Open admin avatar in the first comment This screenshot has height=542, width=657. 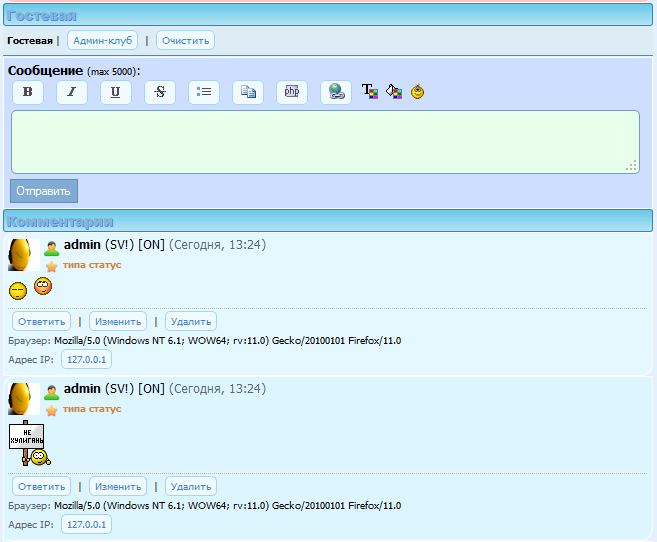(x=24, y=255)
